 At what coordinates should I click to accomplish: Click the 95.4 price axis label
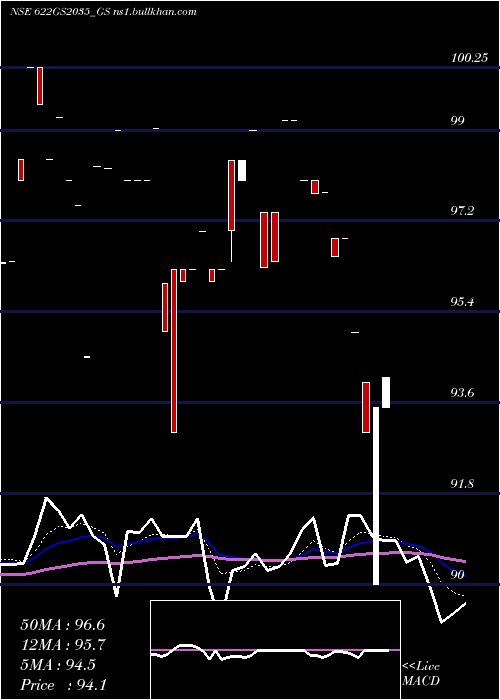click(x=462, y=302)
